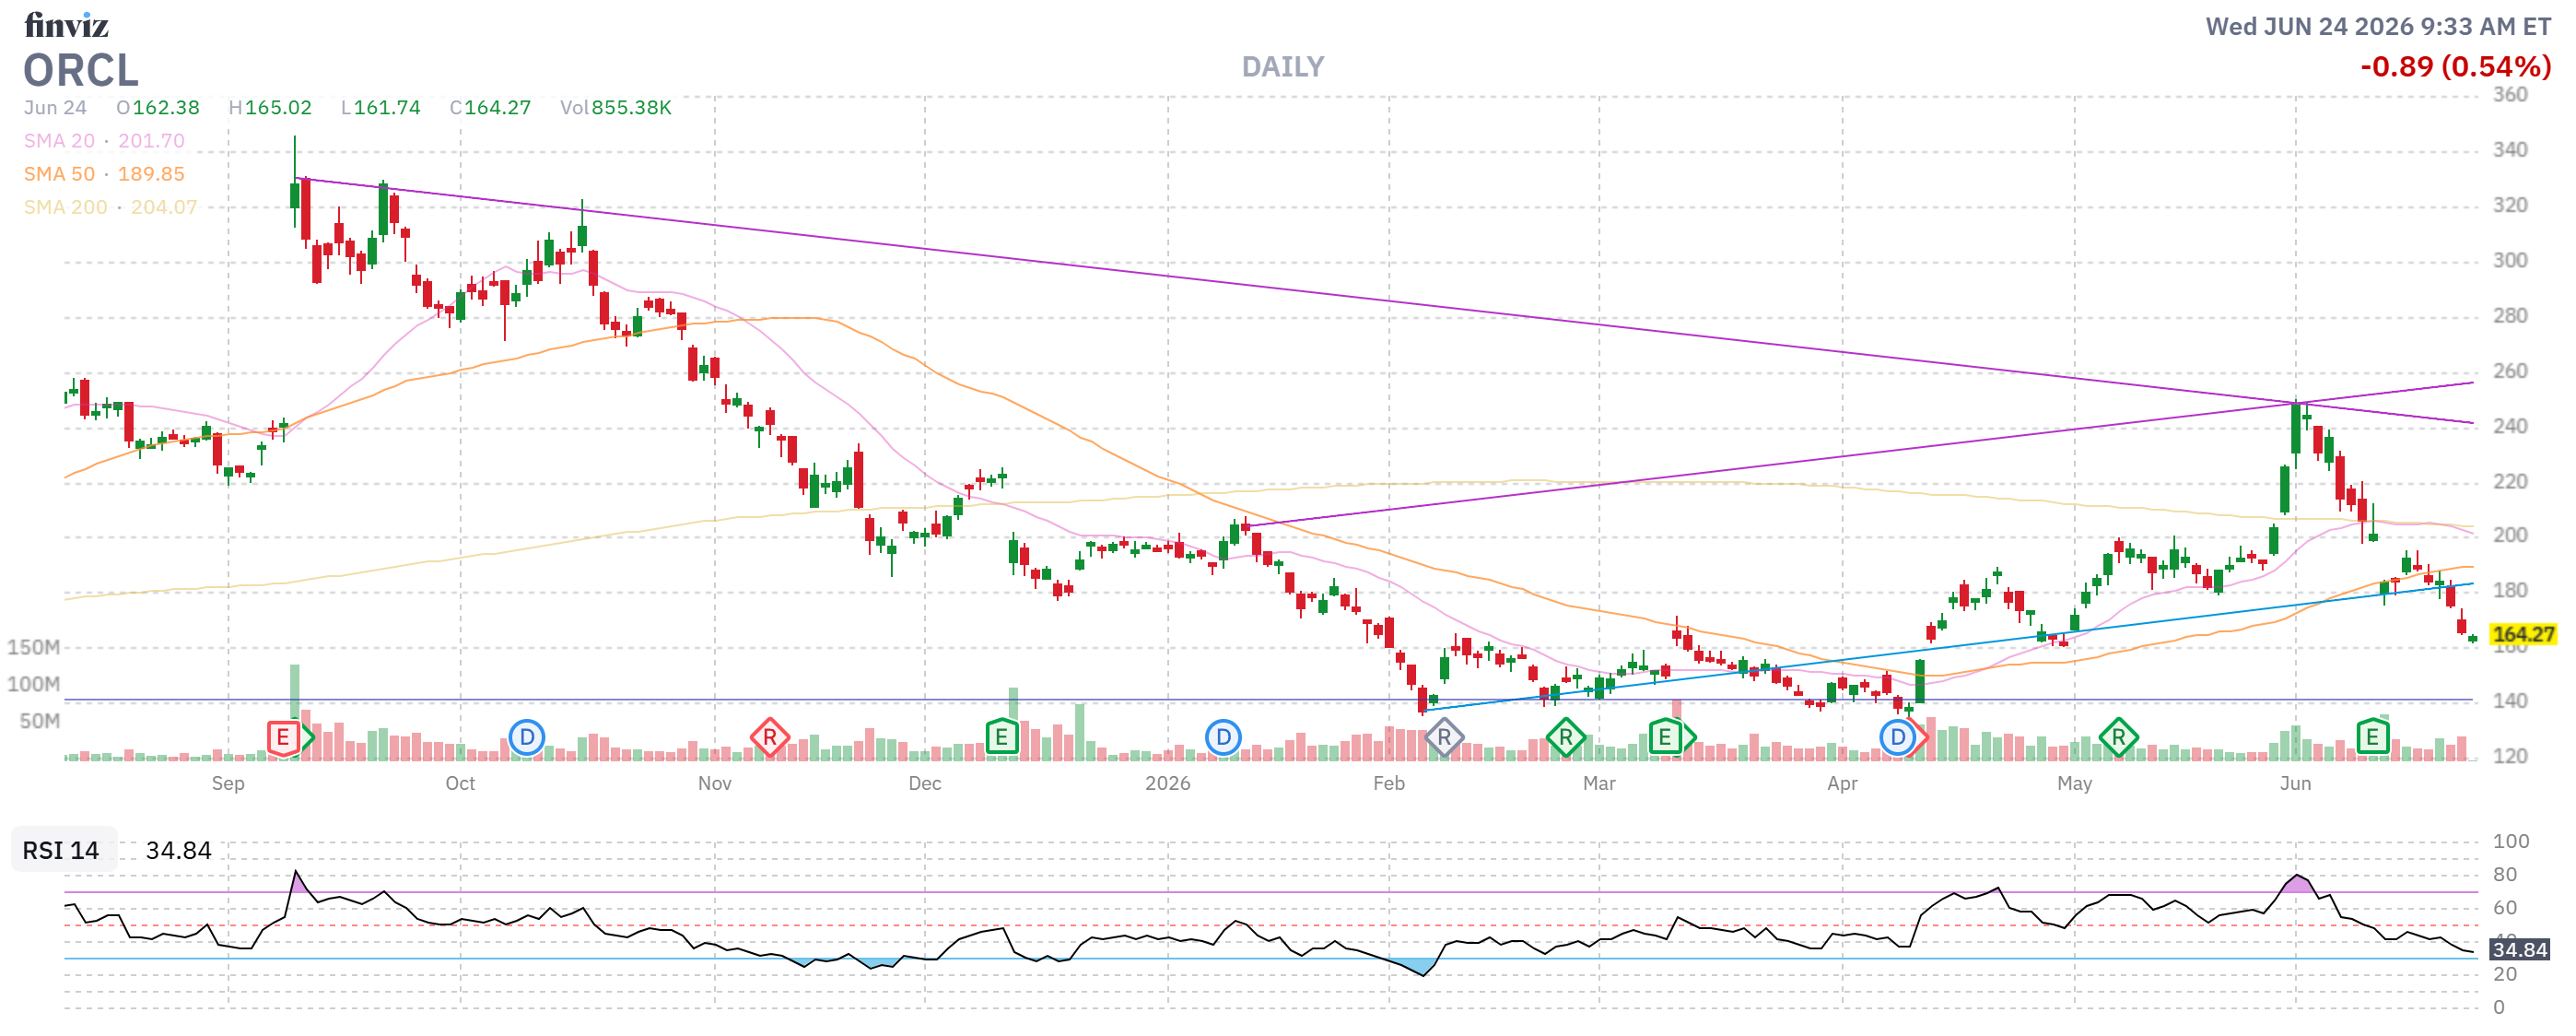Click the green R marker in May
Image resolution: width=2576 pixels, height=1036 pixels.
point(2119,739)
